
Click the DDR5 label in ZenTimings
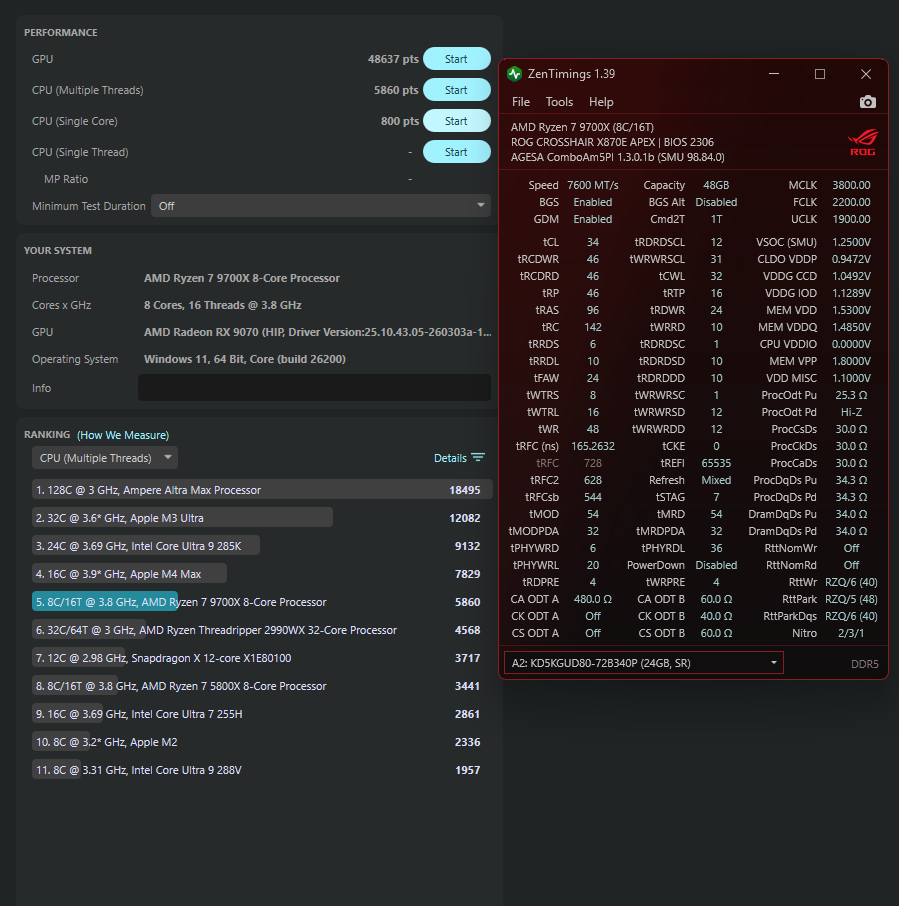point(864,664)
